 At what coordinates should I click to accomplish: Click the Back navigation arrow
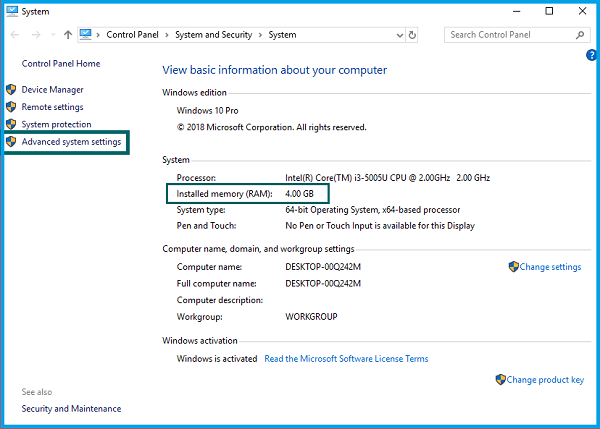click(x=13, y=35)
